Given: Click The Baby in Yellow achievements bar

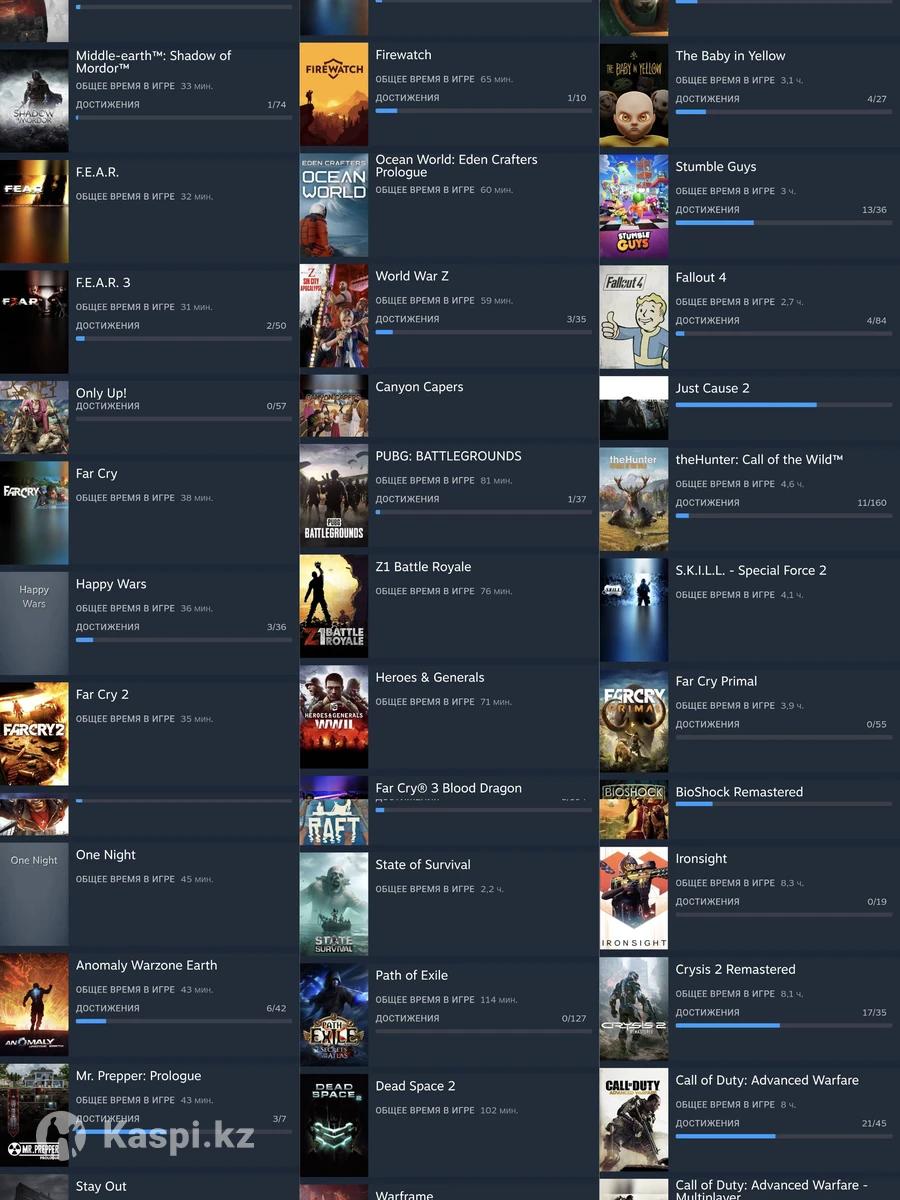Looking at the screenshot, I should (x=783, y=112).
